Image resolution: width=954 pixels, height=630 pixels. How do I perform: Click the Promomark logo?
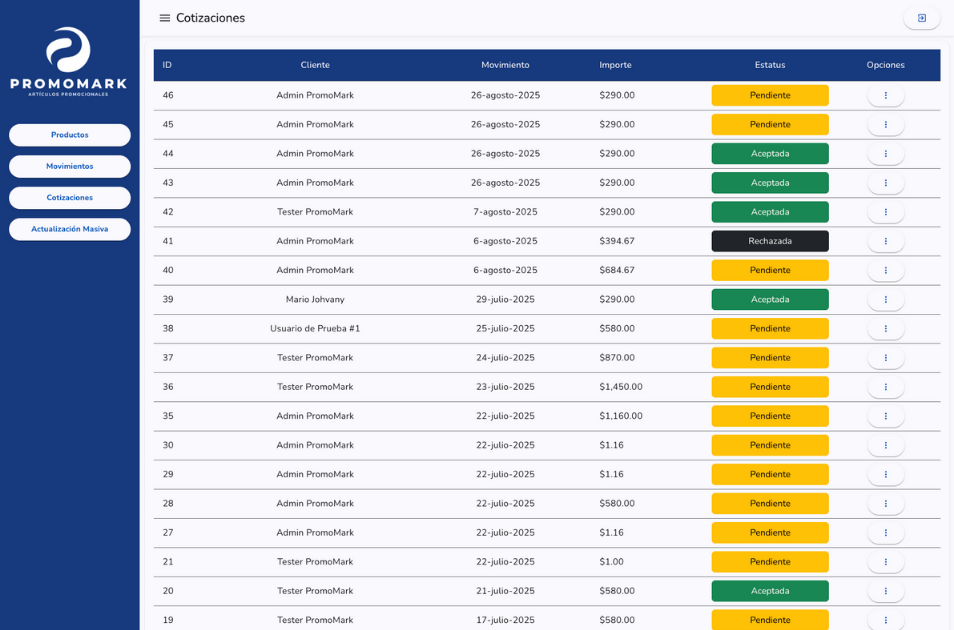(x=69, y=62)
